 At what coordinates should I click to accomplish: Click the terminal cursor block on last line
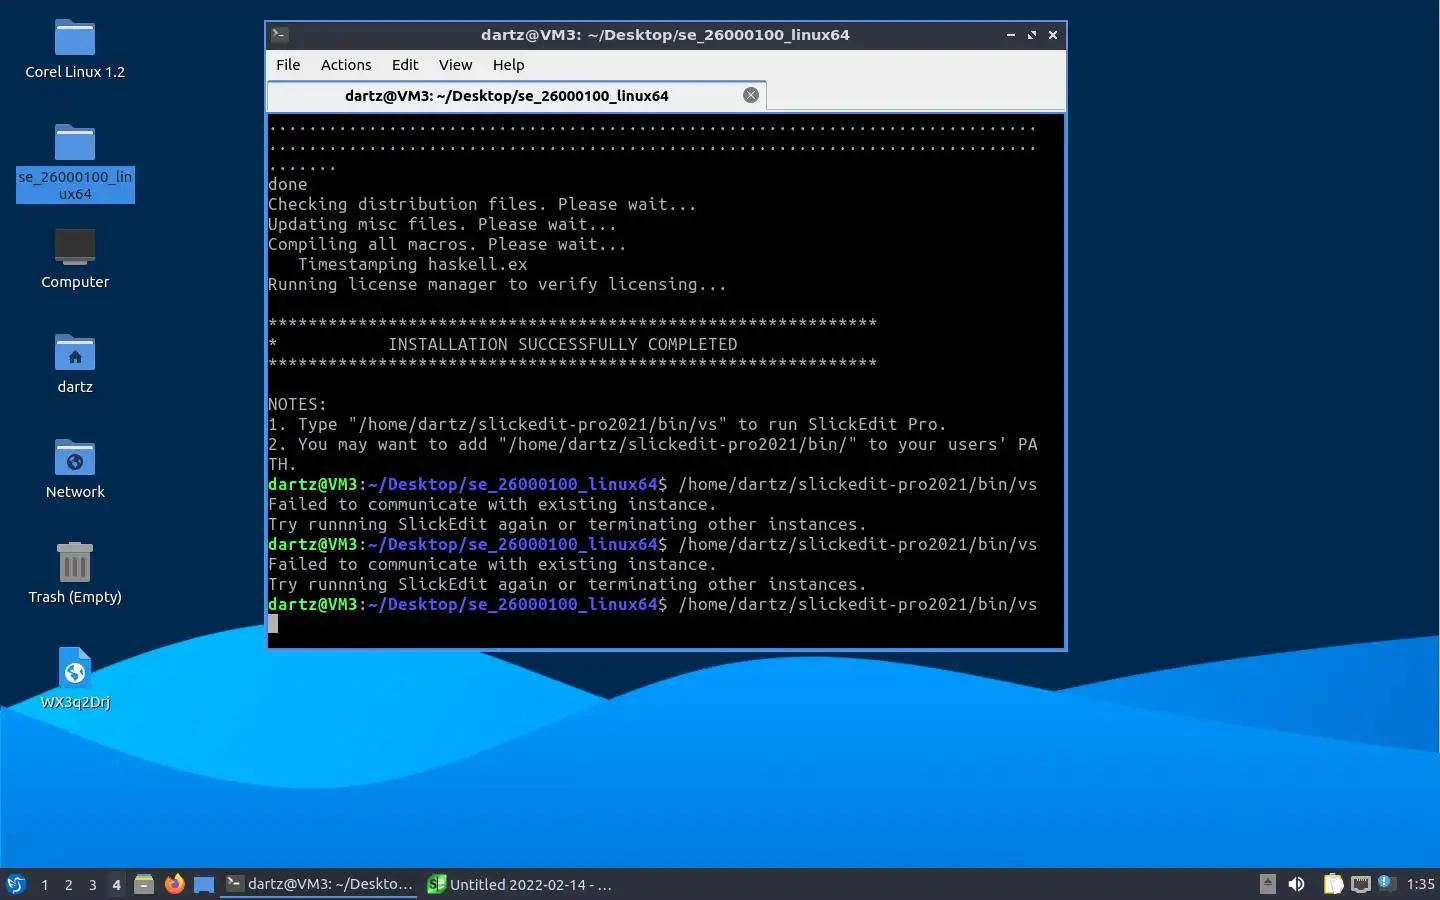pyautogui.click(x=273, y=624)
